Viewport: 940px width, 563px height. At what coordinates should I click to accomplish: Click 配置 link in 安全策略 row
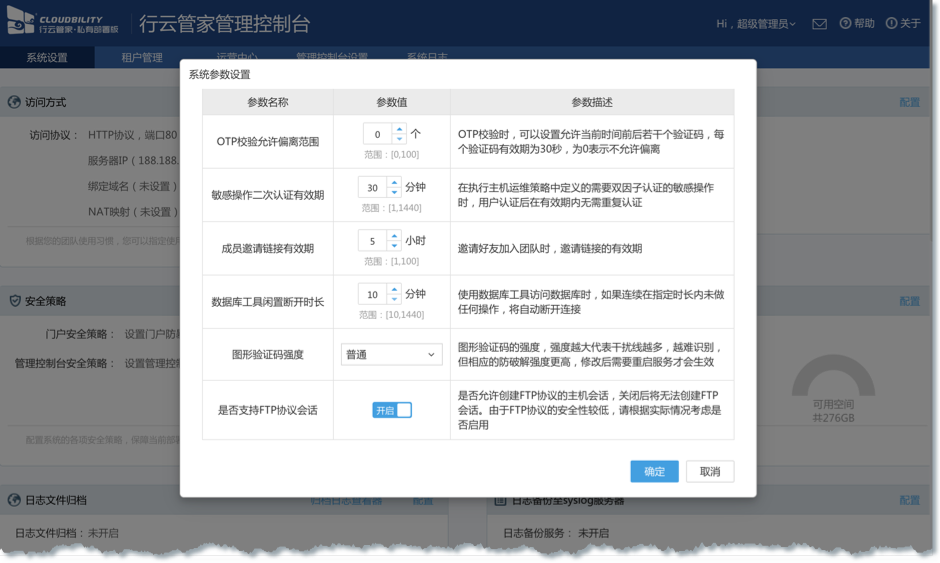point(909,301)
